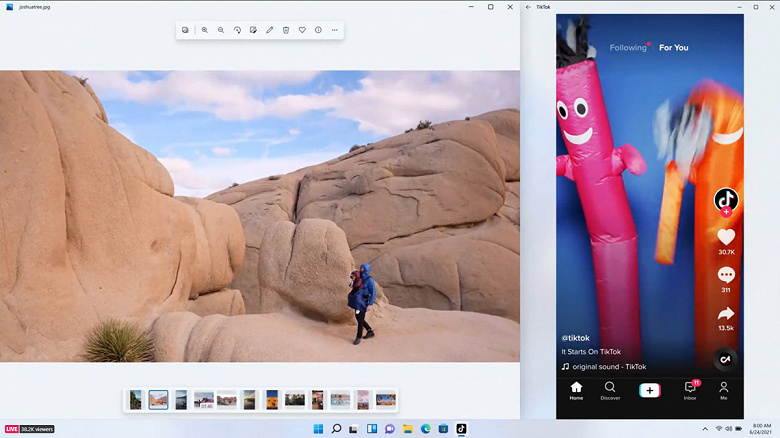Rotate the photo using the rotate icon
The height and width of the screenshot is (438, 780).
[x=237, y=31]
